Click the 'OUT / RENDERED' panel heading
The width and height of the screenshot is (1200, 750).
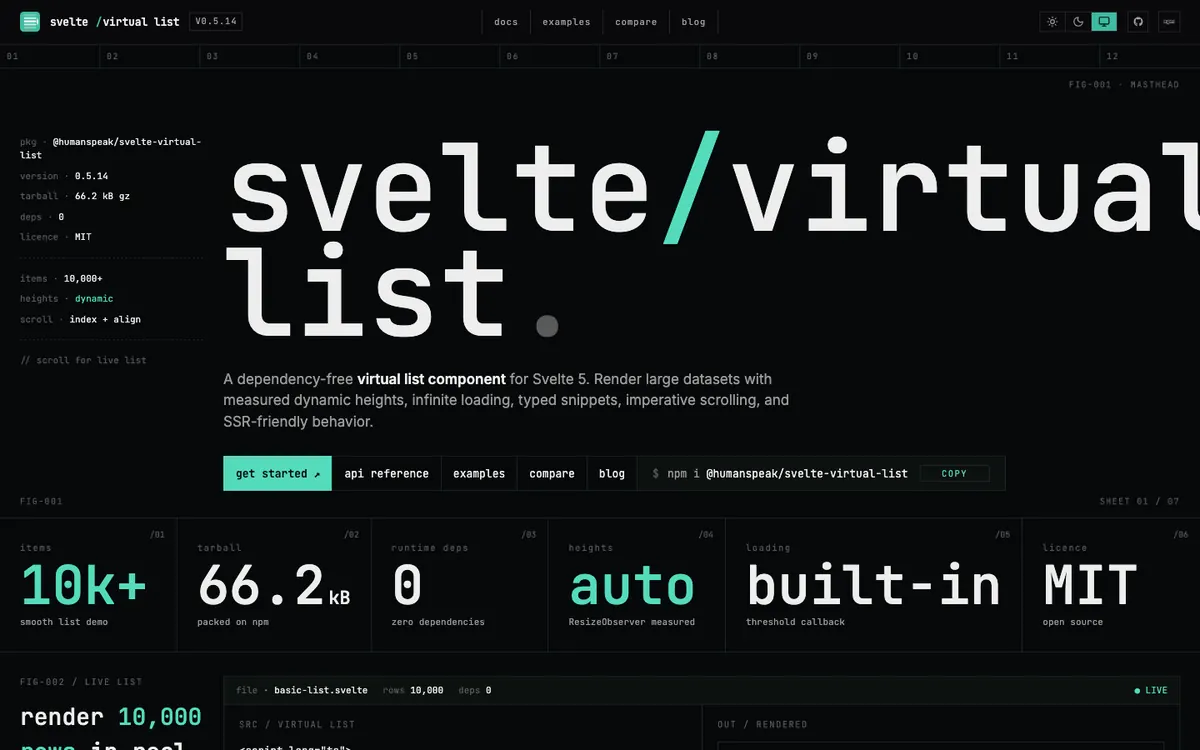point(762,724)
